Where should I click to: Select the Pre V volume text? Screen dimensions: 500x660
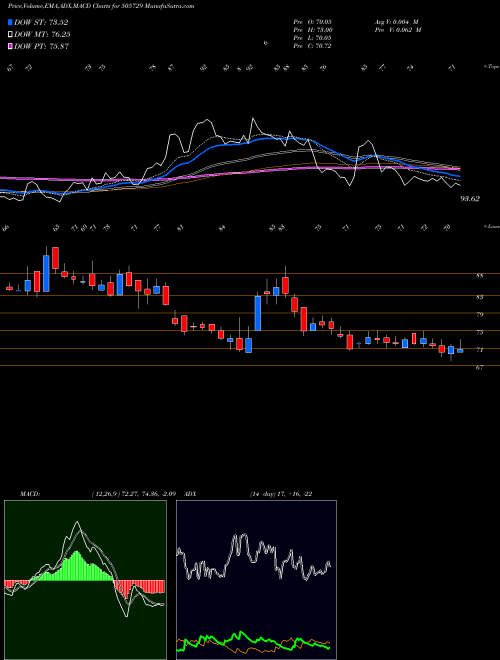point(398,30)
